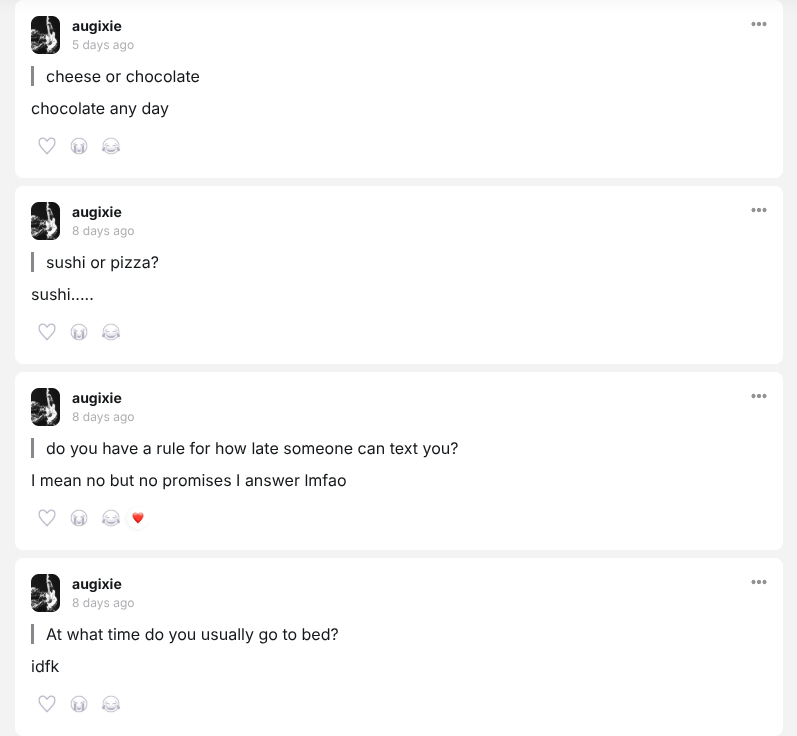The image size is (797, 736).
Task: Open the "5 days ago" timestamp link
Action: (103, 45)
